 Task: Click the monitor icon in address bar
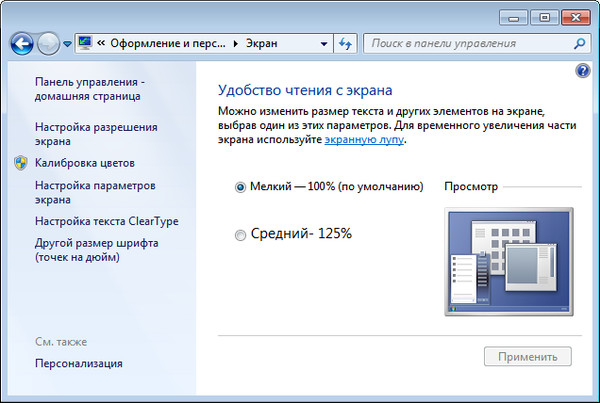click(85, 43)
